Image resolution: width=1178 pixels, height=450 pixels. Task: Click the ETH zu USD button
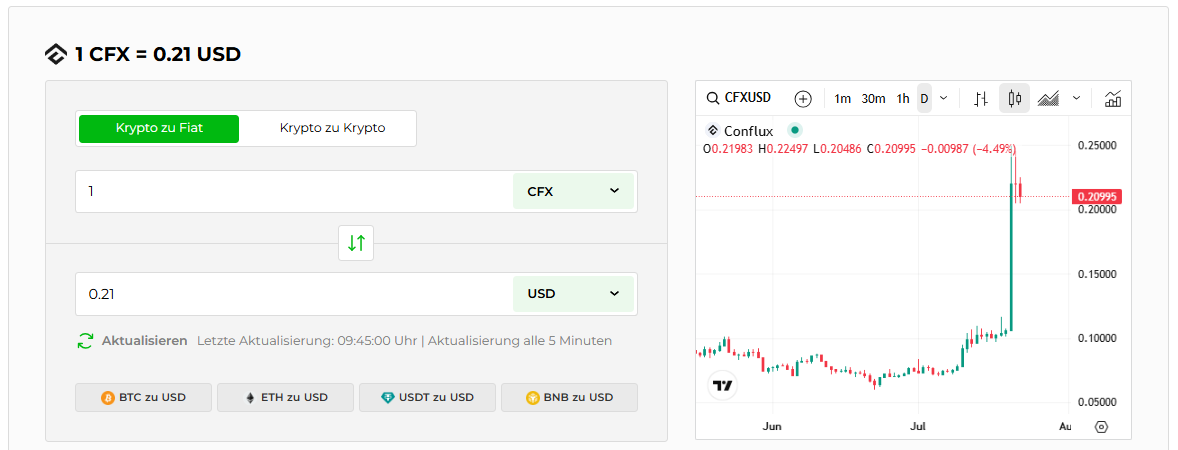click(285, 397)
